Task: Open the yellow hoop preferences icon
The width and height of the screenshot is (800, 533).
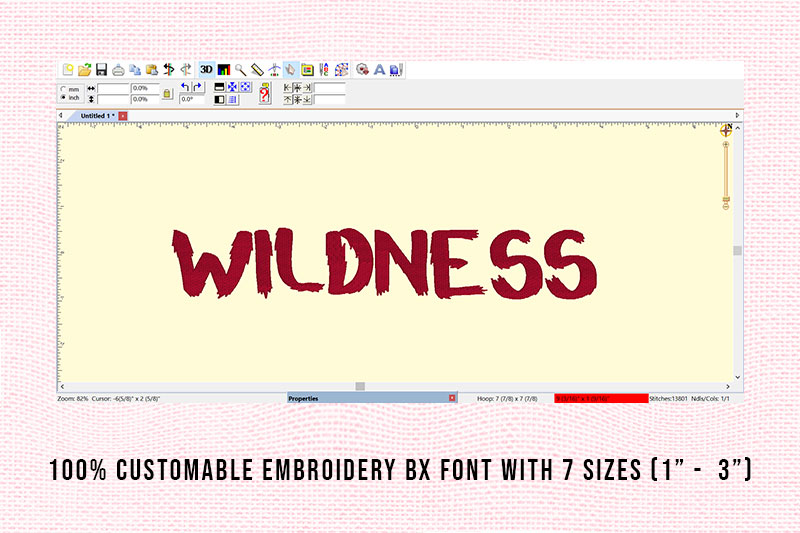Action: tap(307, 70)
